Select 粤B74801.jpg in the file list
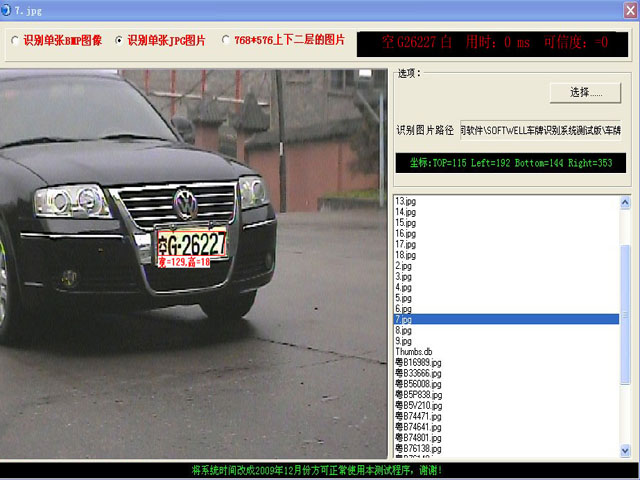Image resolution: width=640 pixels, height=480 pixels. [418, 438]
